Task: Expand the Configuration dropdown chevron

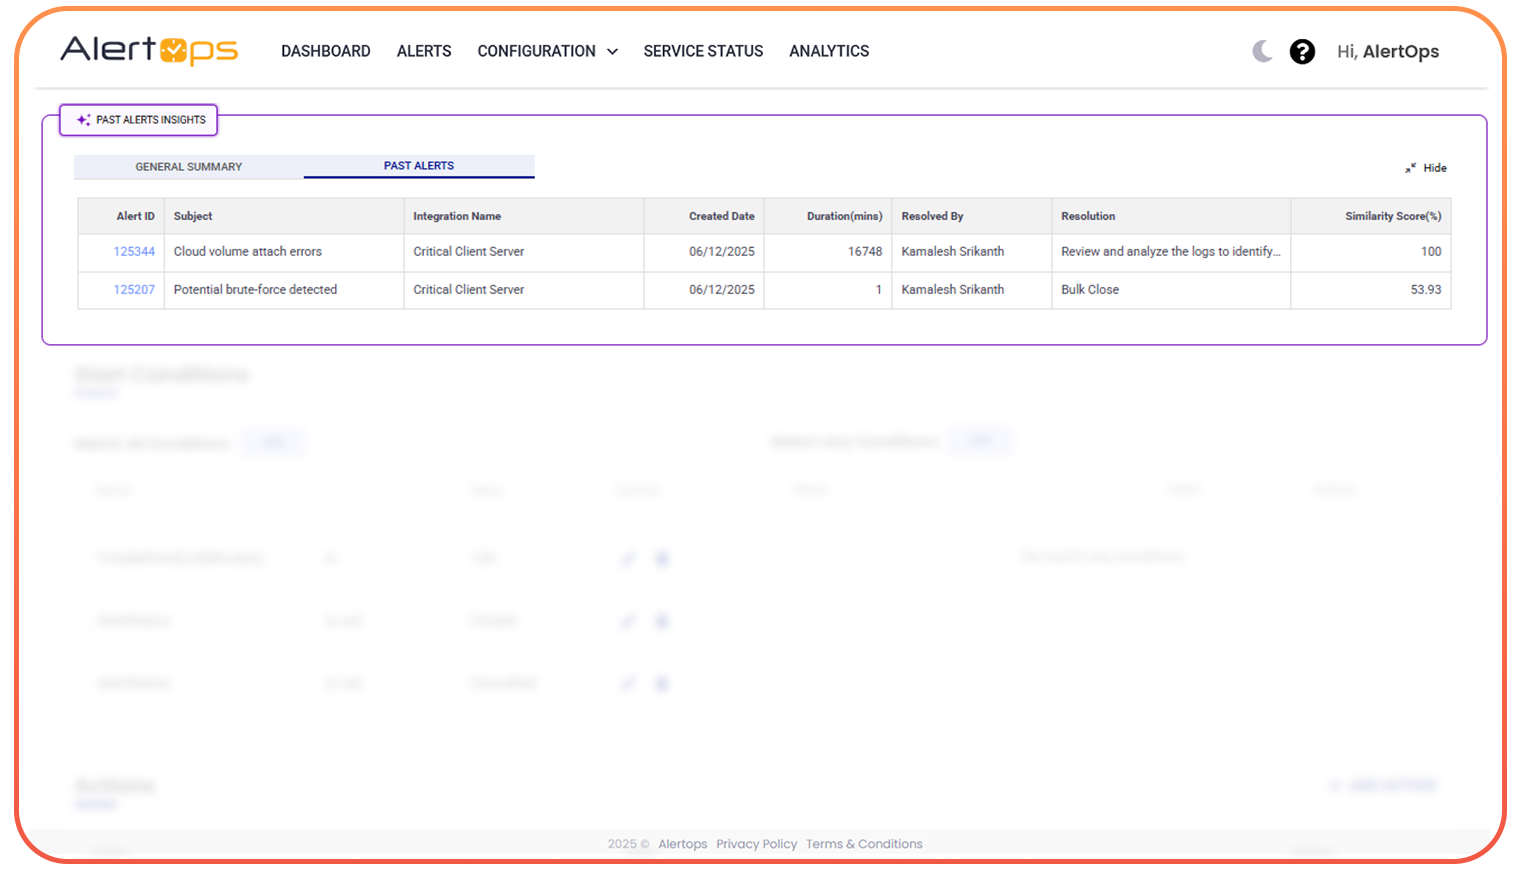Action: (x=612, y=52)
